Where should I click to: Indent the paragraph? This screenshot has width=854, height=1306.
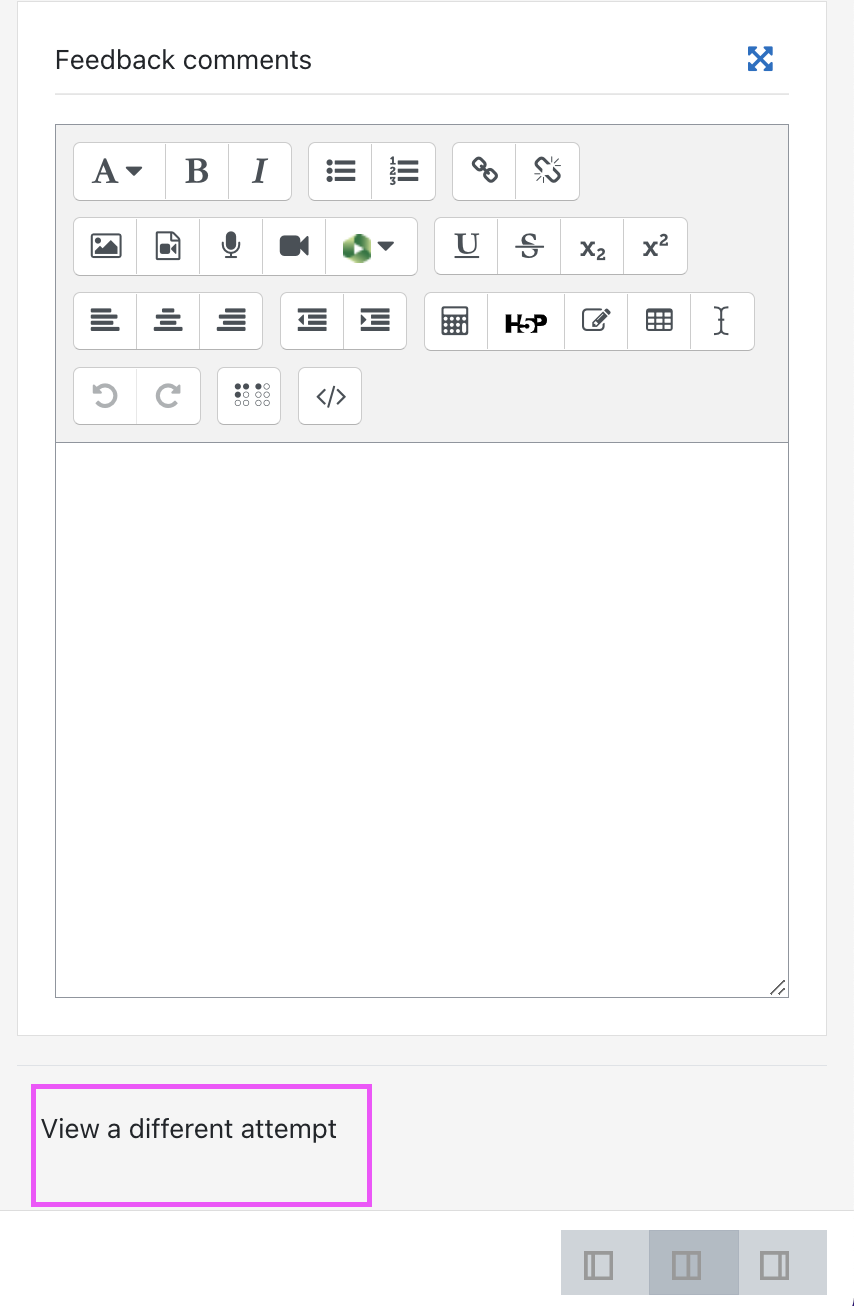375,321
